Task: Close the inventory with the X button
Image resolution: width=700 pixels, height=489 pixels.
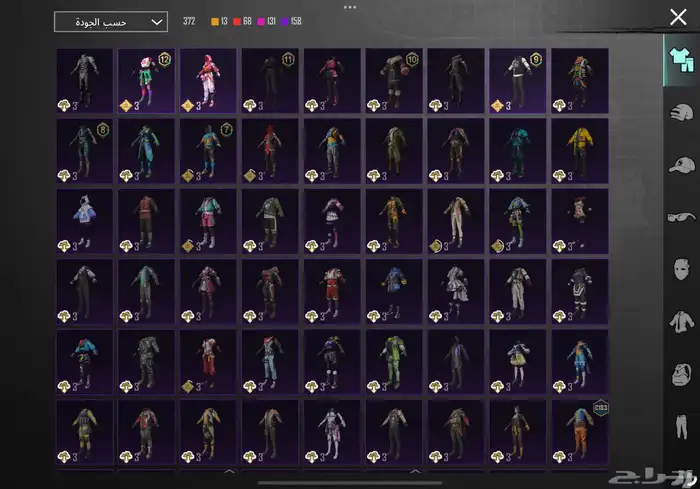Action: click(x=678, y=17)
